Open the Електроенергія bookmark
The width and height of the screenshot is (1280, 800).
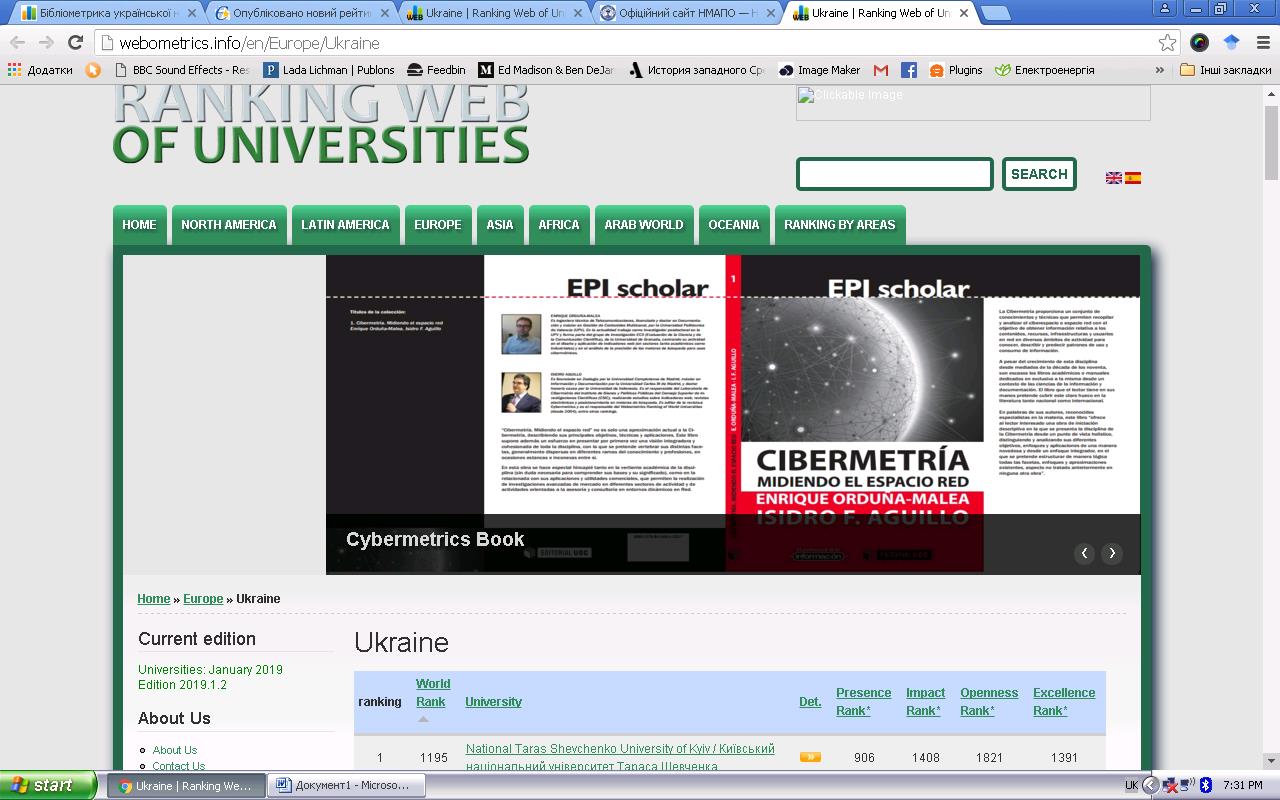tap(1045, 70)
